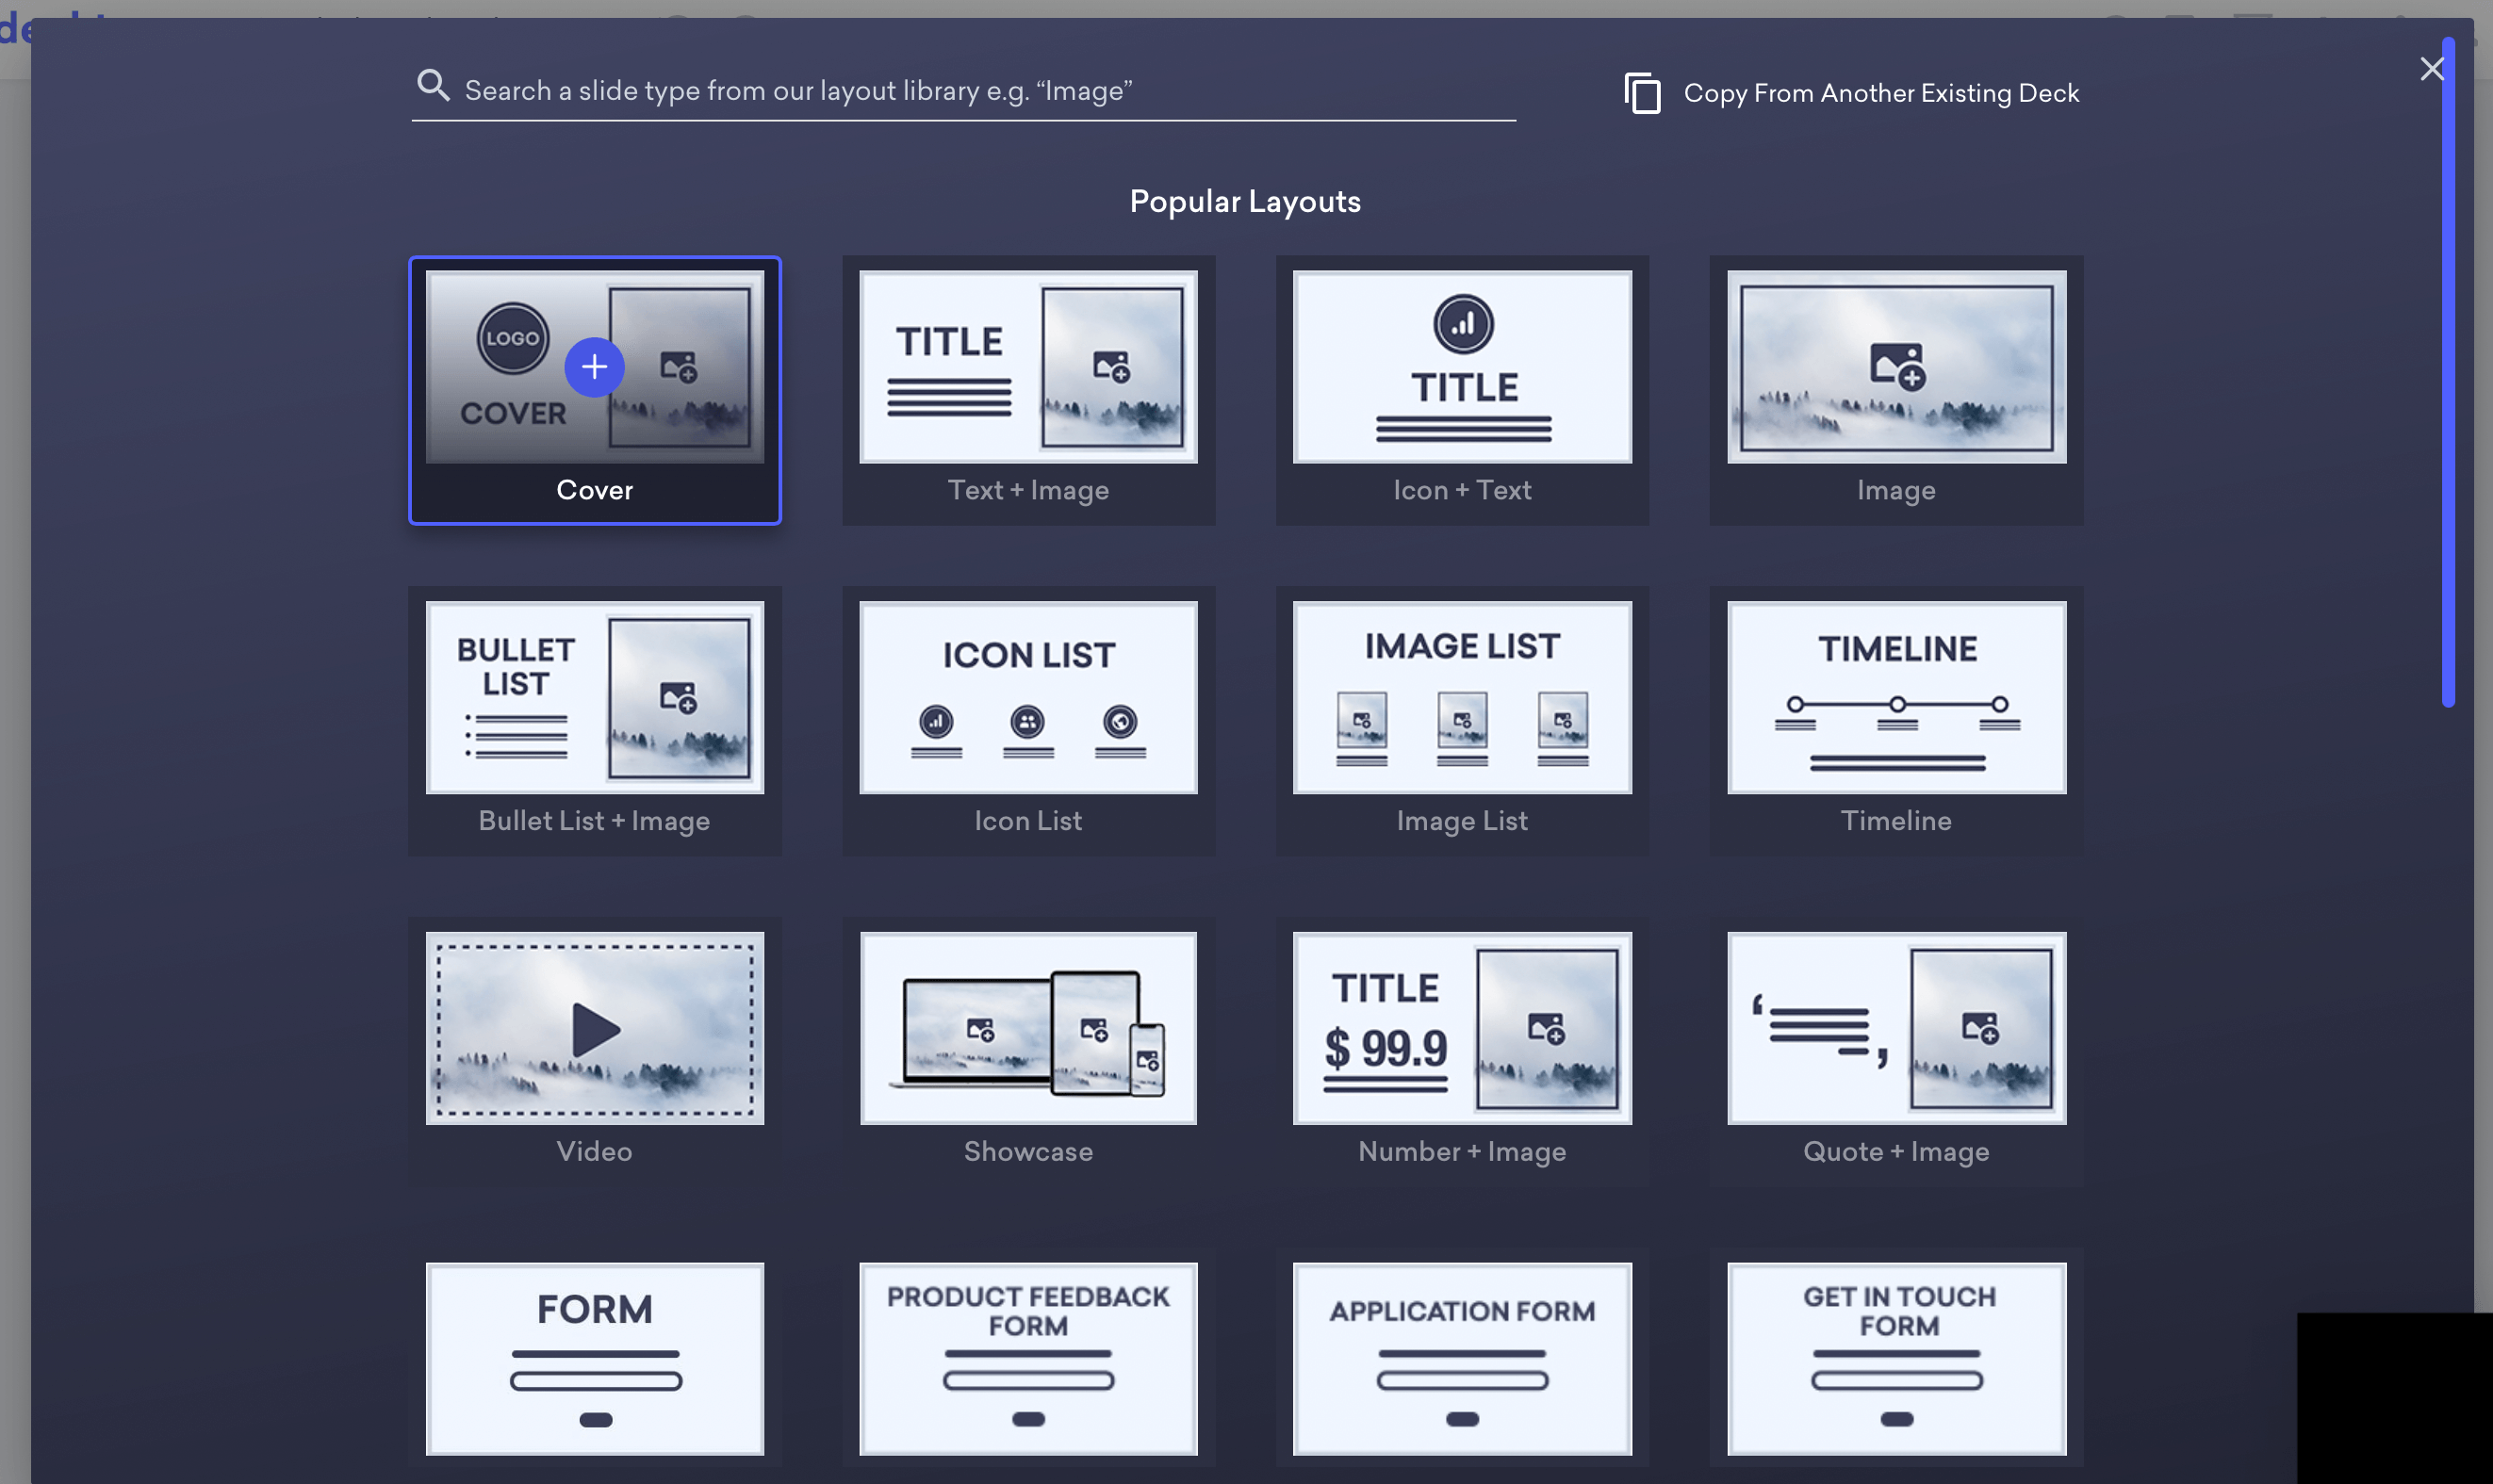Click the Image List label text

[x=1462, y=821]
